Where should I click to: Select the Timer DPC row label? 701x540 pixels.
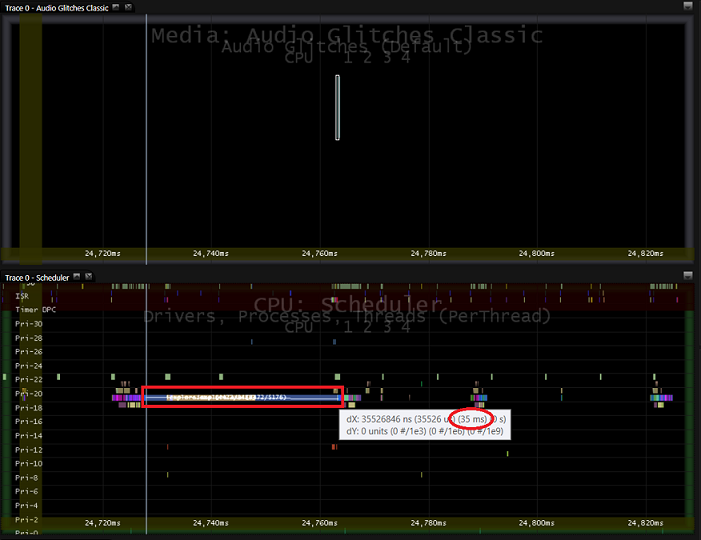coord(36,310)
